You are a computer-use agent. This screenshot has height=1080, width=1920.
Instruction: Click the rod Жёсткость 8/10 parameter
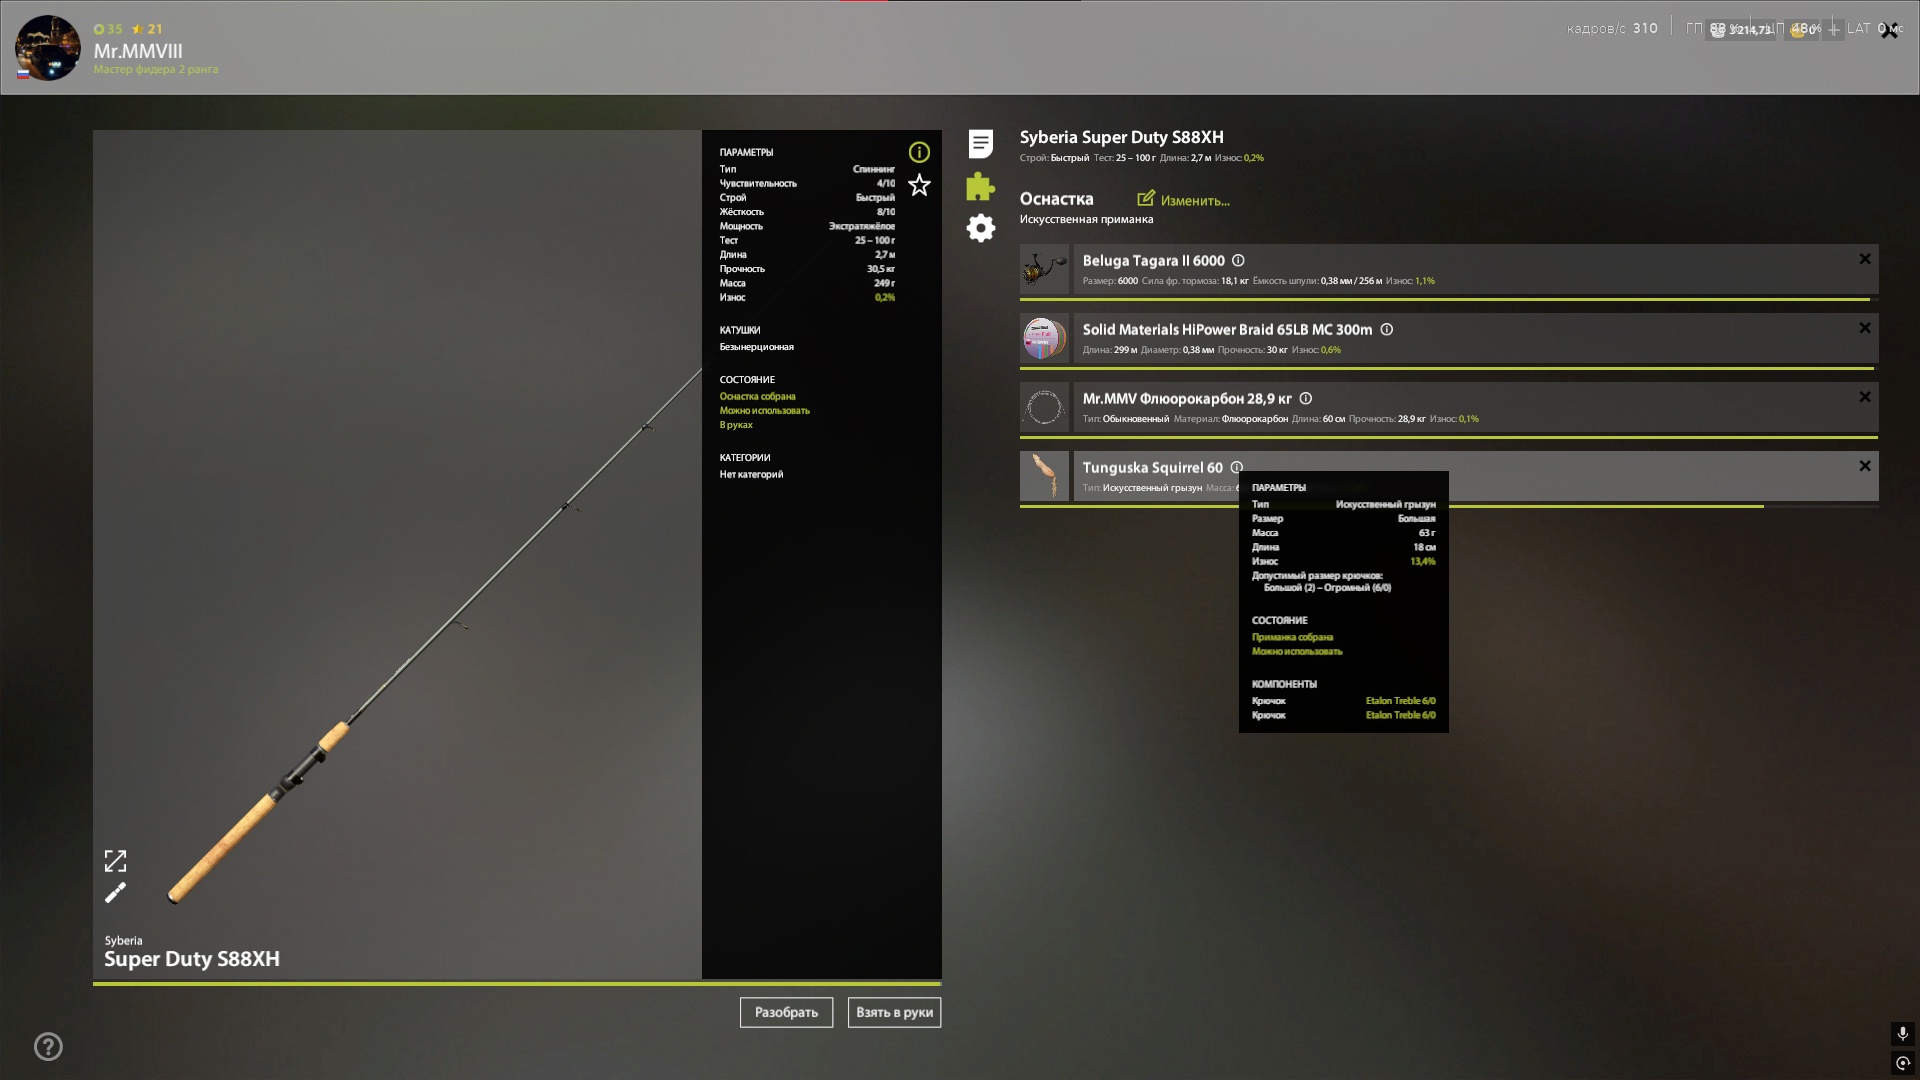tap(807, 212)
